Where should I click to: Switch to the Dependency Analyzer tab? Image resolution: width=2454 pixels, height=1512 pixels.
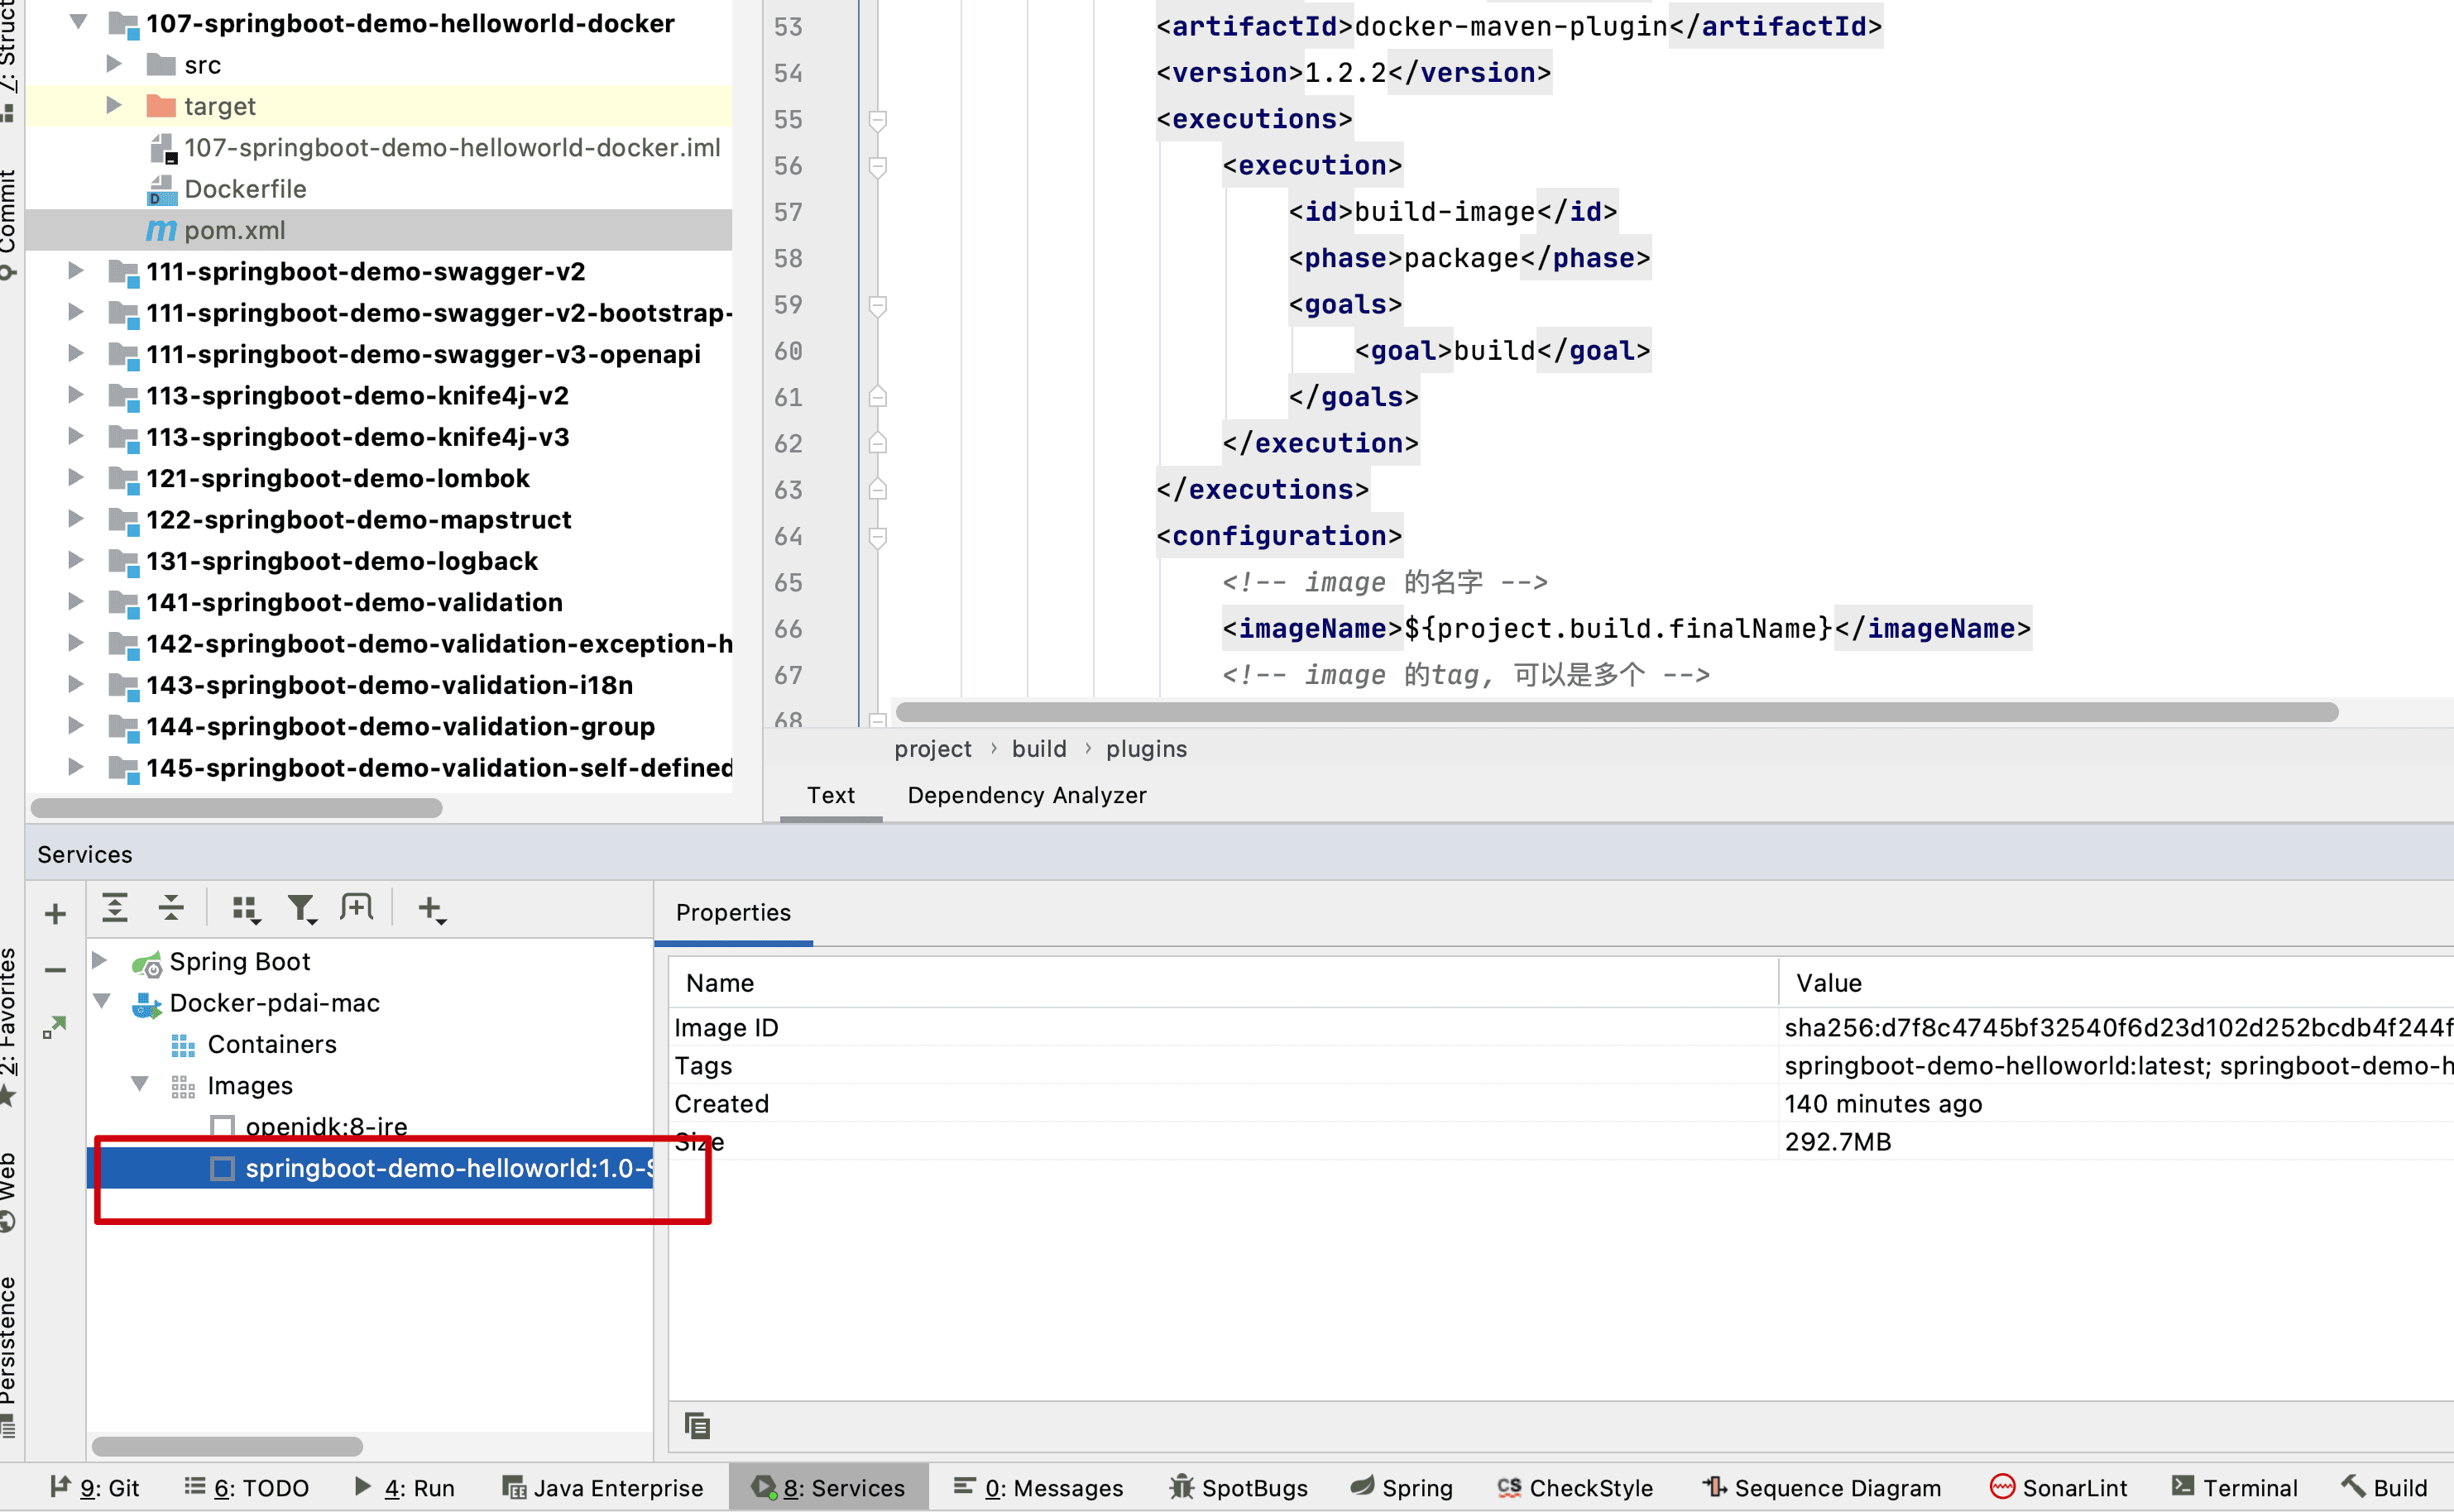click(1026, 795)
